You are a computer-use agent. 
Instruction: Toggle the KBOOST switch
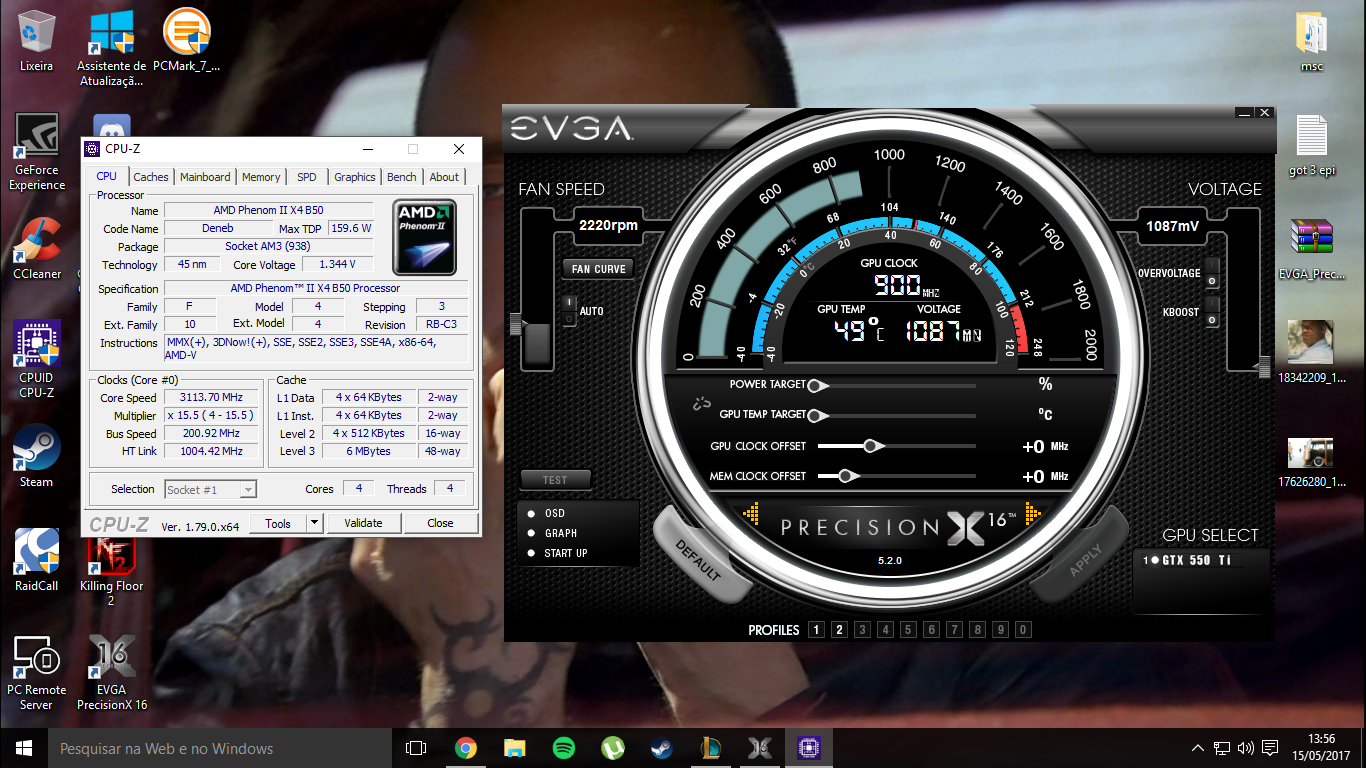1211,312
